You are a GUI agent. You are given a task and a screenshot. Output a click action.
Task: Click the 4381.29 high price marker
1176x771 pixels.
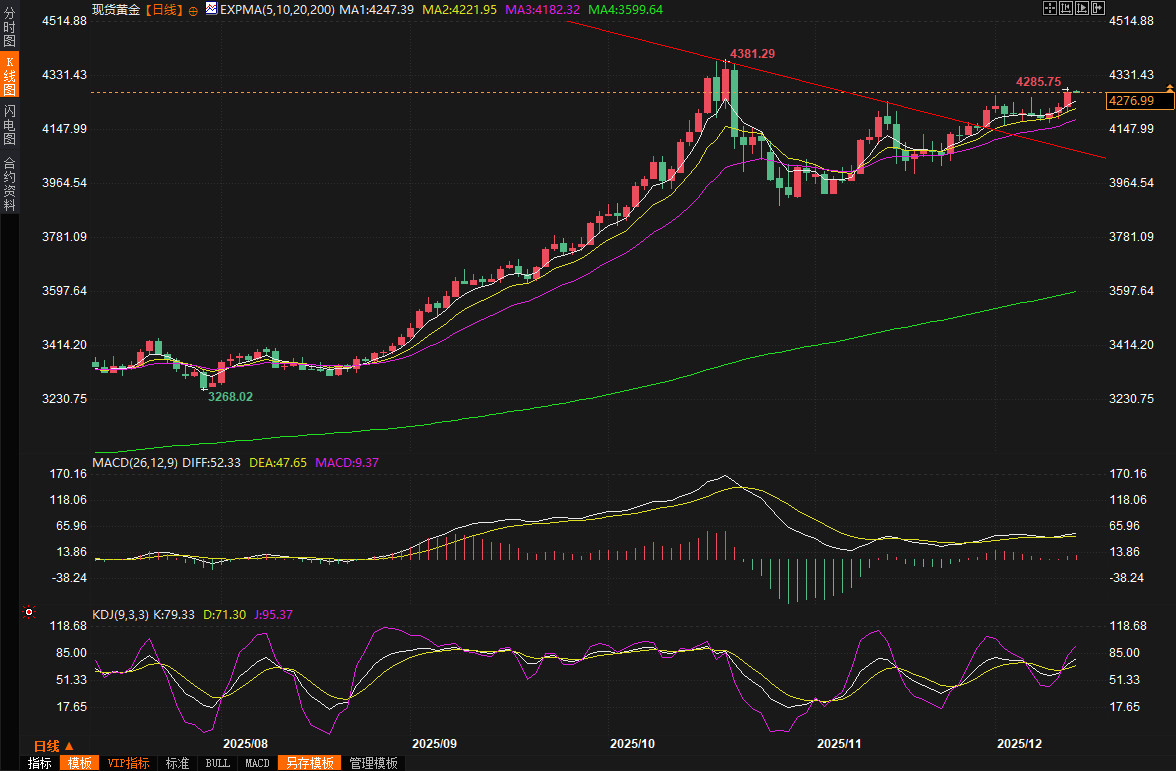[752, 53]
